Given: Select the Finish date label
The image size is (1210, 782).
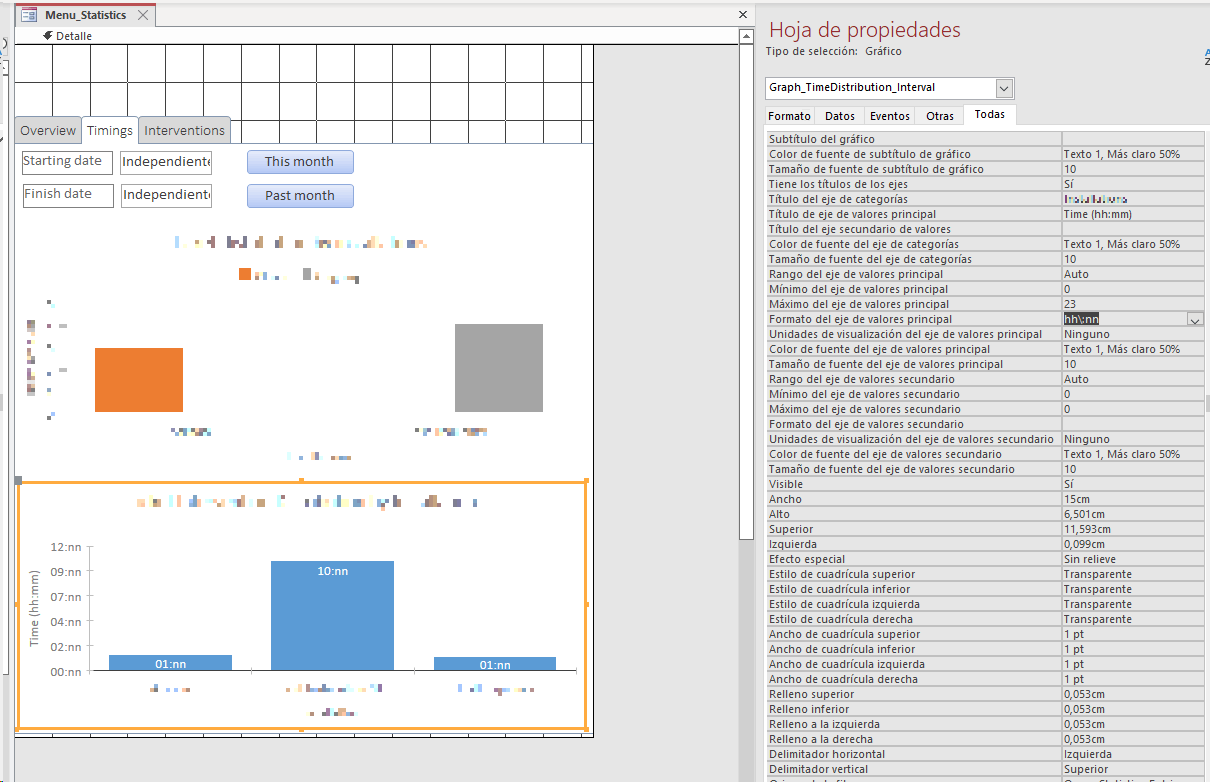Looking at the screenshot, I should (x=68, y=195).
